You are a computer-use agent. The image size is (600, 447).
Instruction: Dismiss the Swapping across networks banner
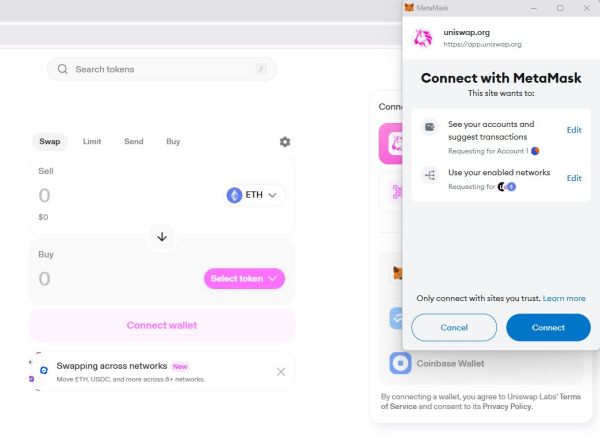(x=281, y=372)
